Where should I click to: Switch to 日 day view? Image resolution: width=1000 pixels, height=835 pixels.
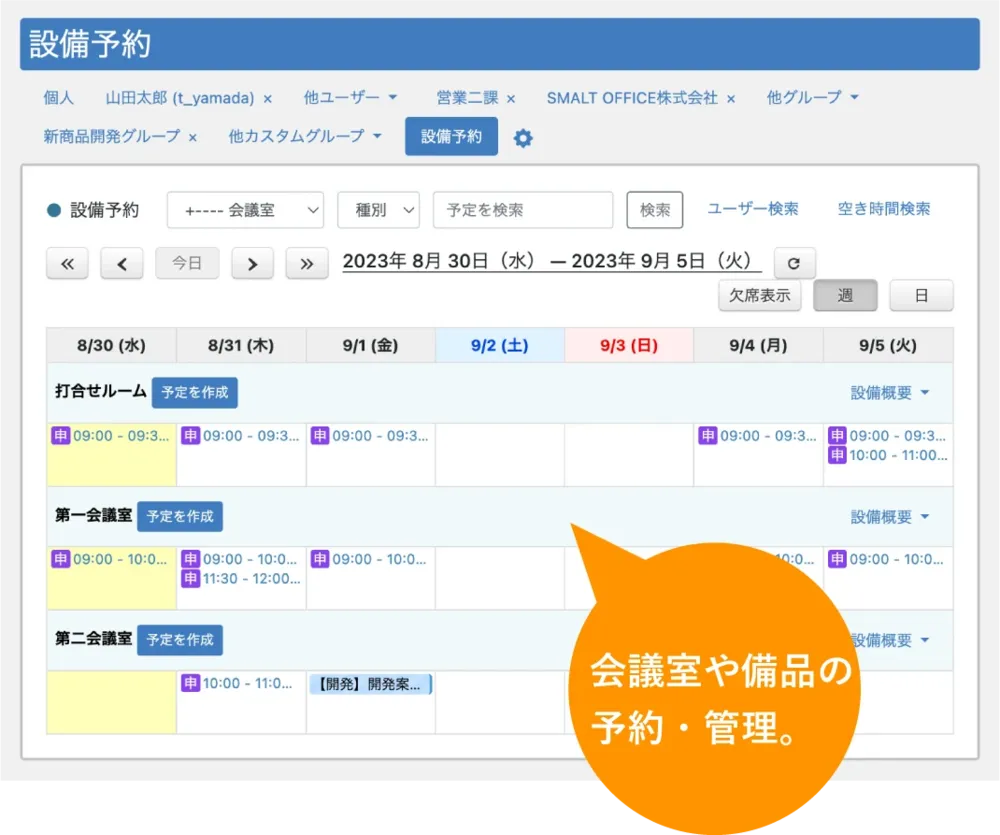click(921, 295)
